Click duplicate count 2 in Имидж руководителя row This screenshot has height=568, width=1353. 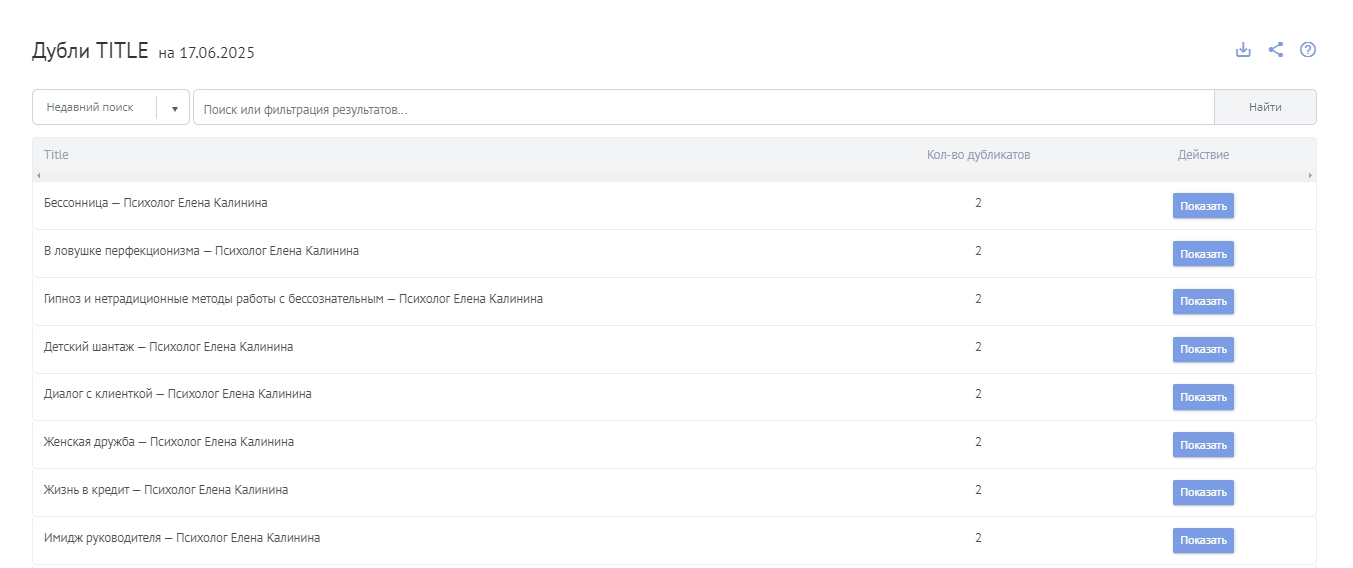tap(979, 538)
